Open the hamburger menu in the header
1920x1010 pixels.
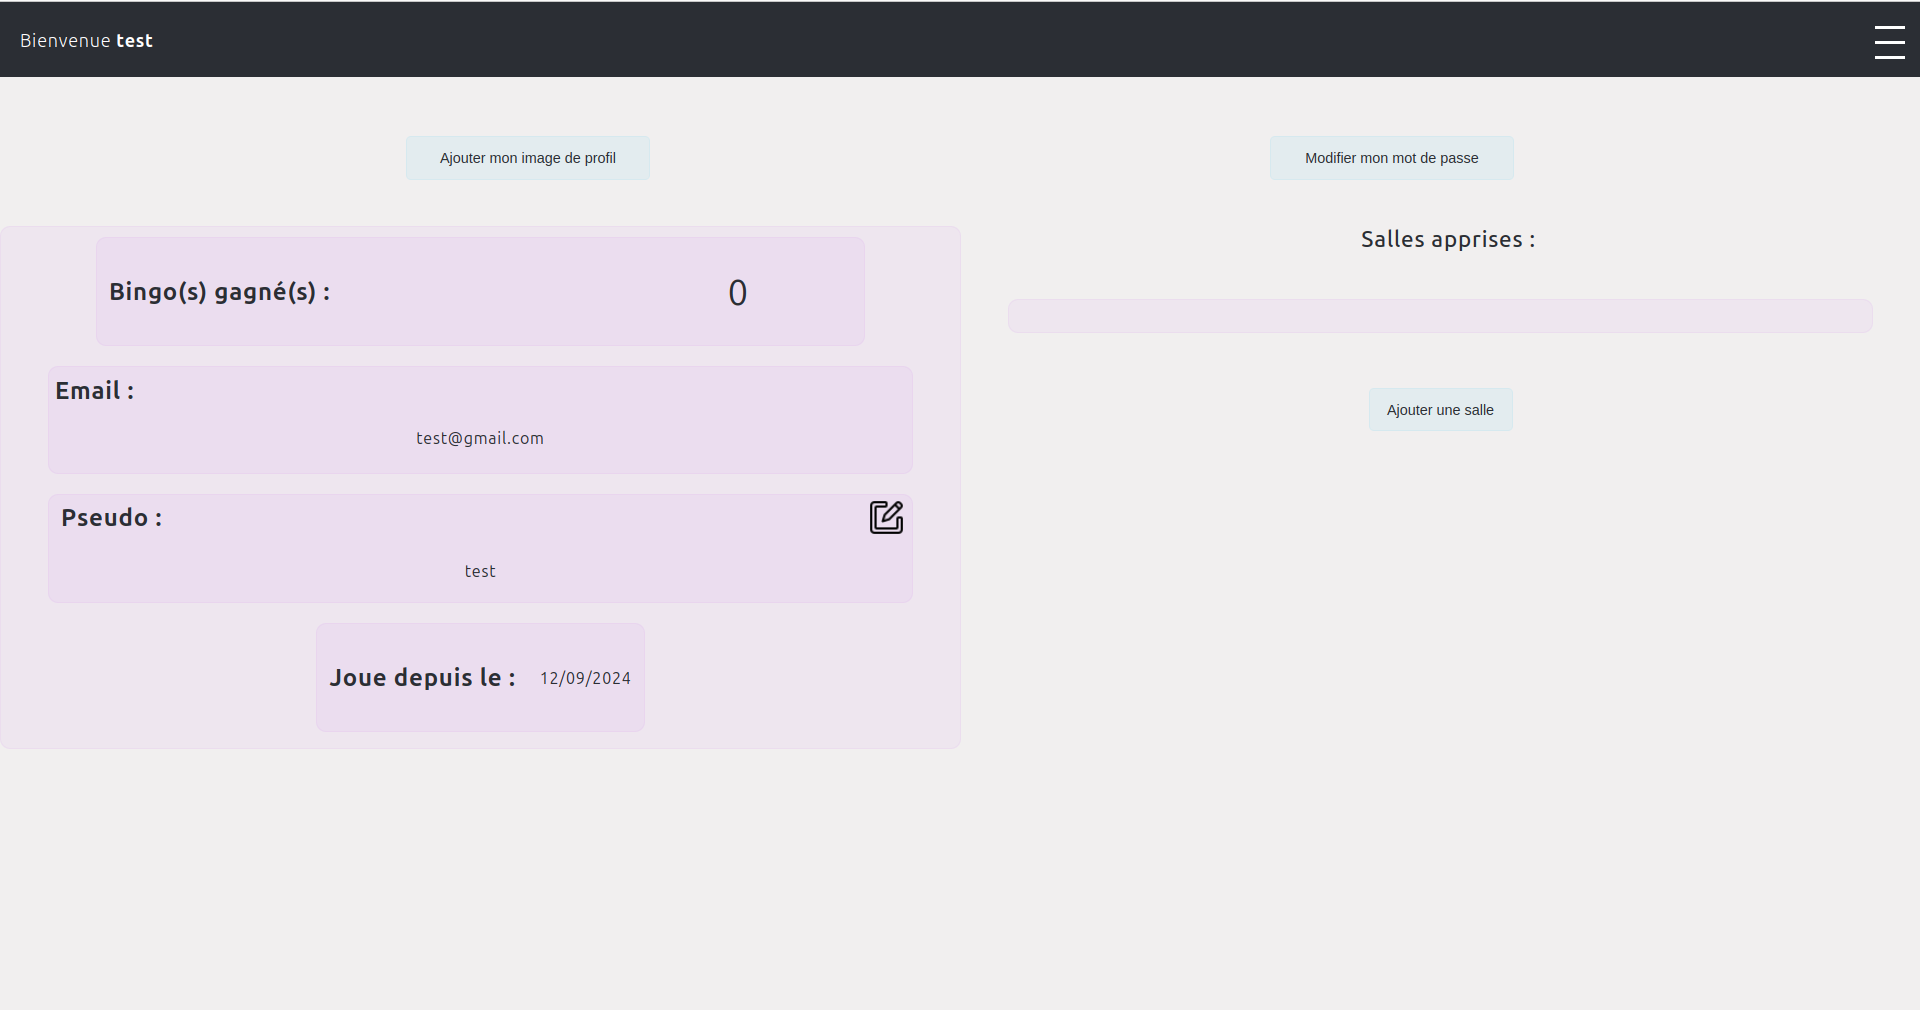pos(1889,42)
